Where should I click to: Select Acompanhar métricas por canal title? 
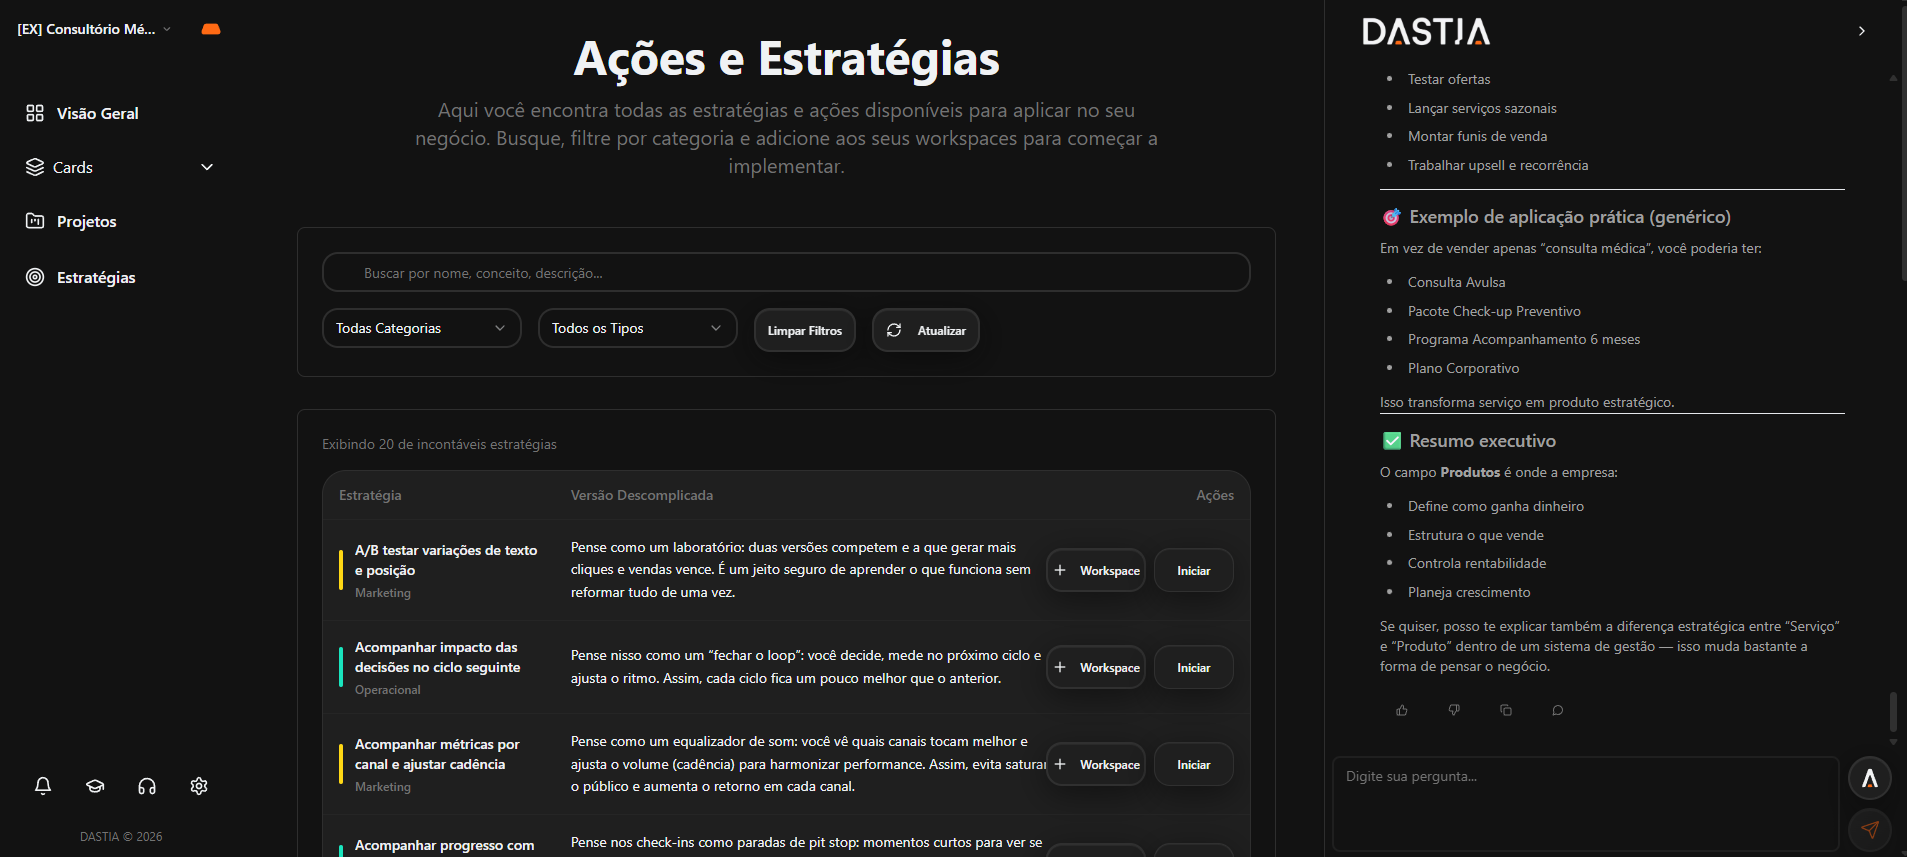click(437, 754)
